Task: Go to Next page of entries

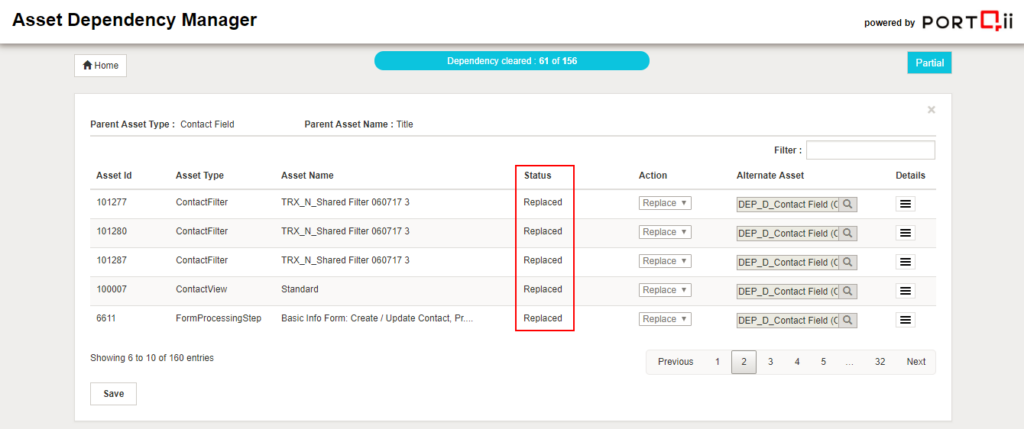Action: 915,362
